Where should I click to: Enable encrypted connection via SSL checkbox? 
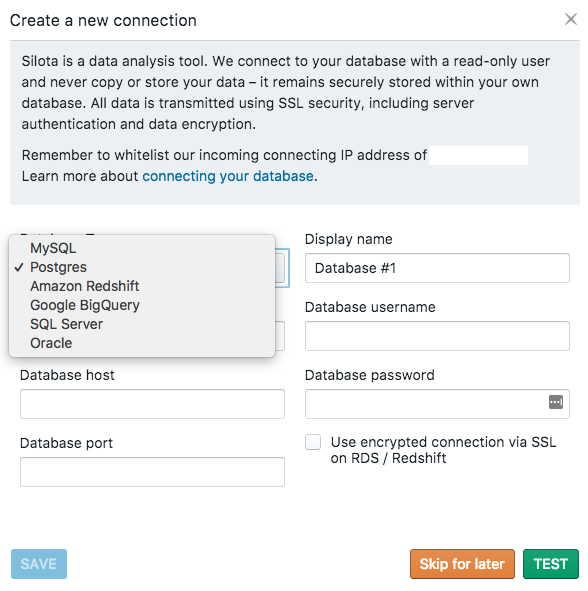point(313,442)
